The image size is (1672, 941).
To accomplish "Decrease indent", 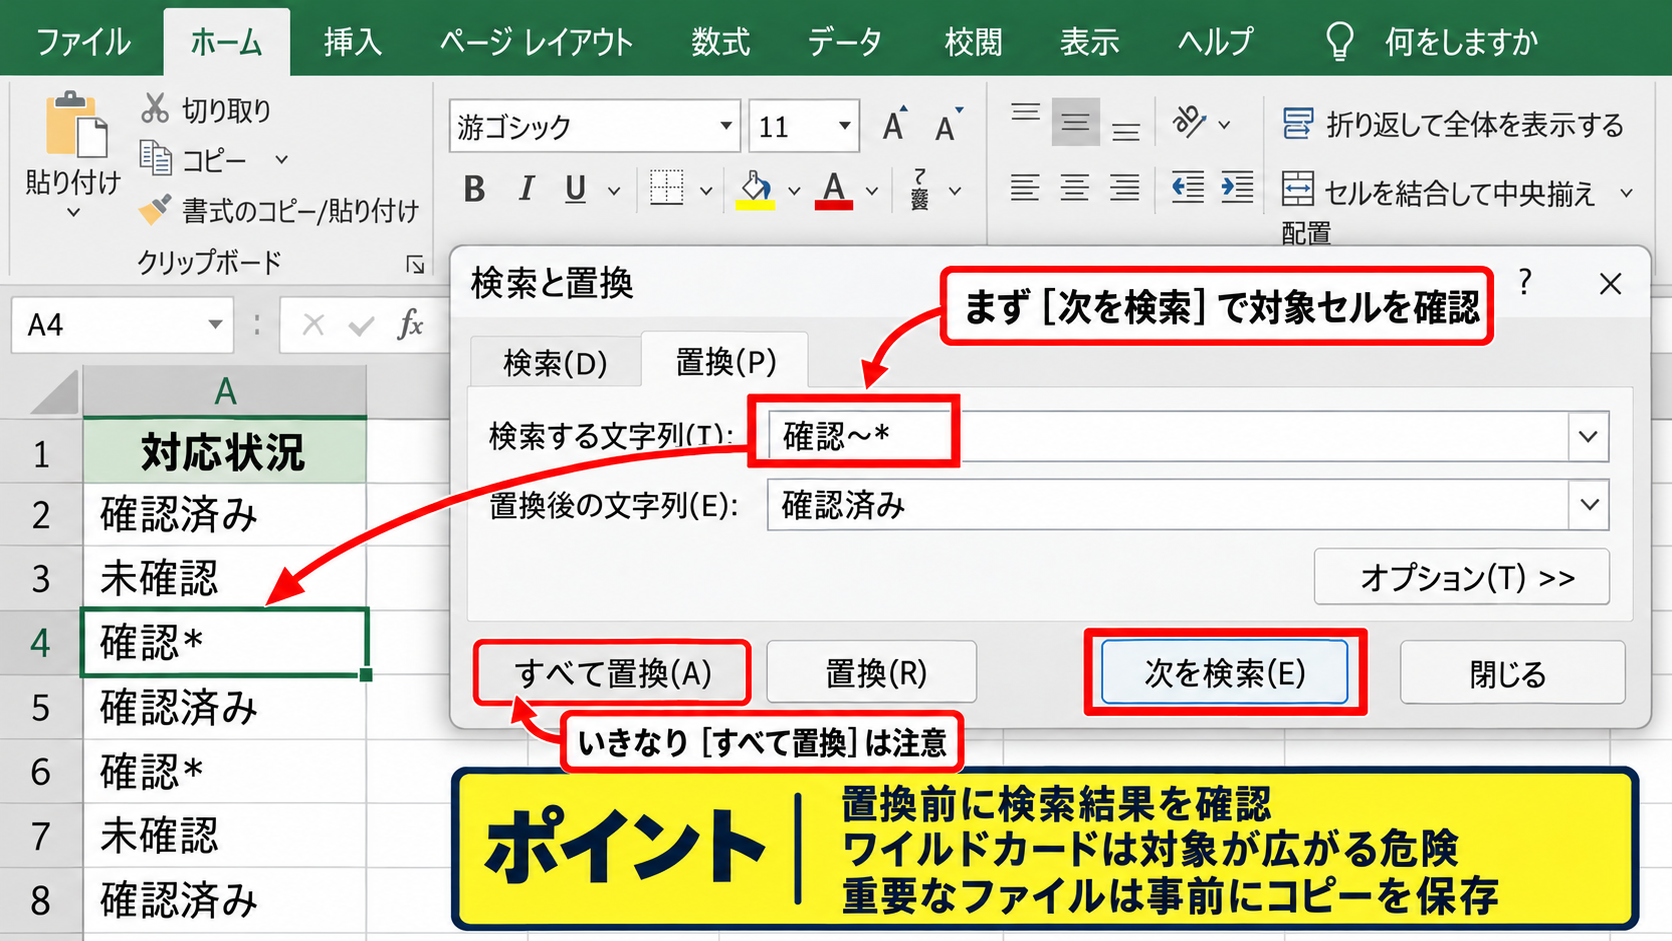I will click(x=1188, y=187).
